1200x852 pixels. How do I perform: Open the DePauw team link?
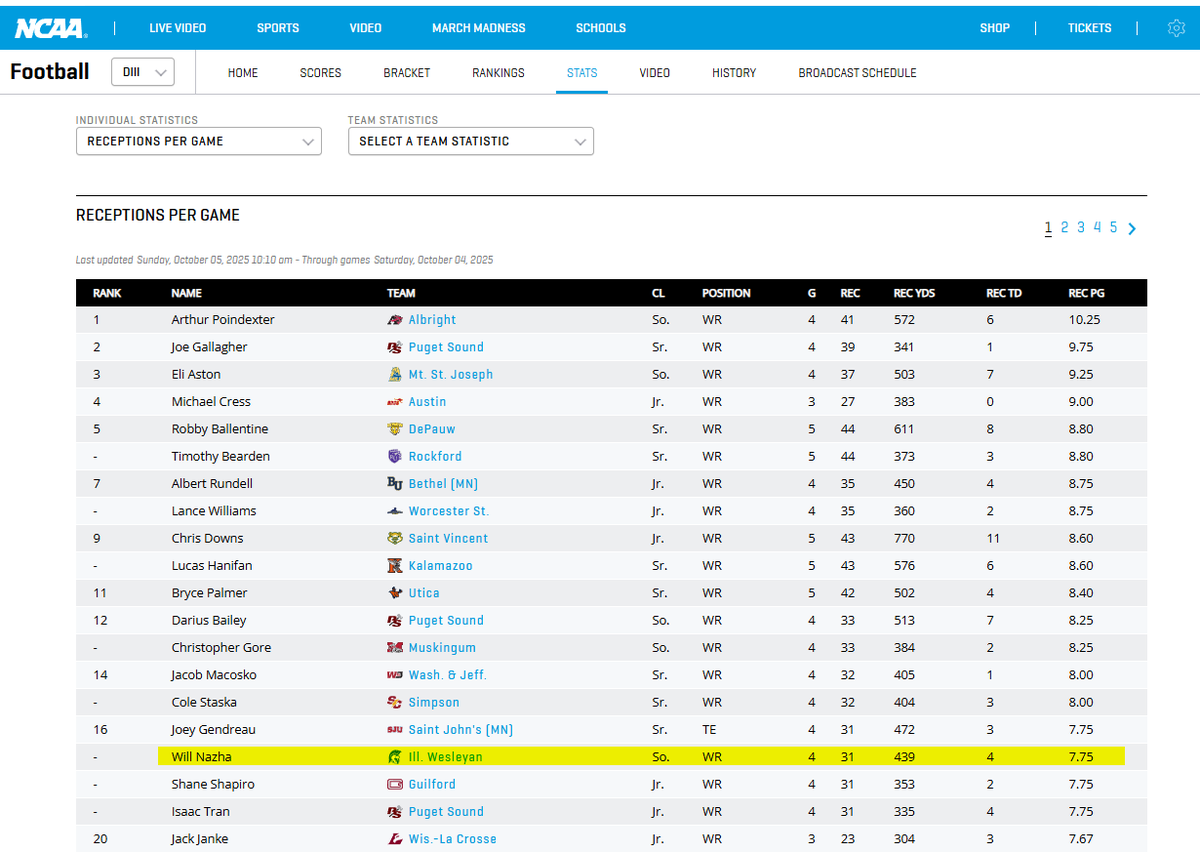point(432,429)
